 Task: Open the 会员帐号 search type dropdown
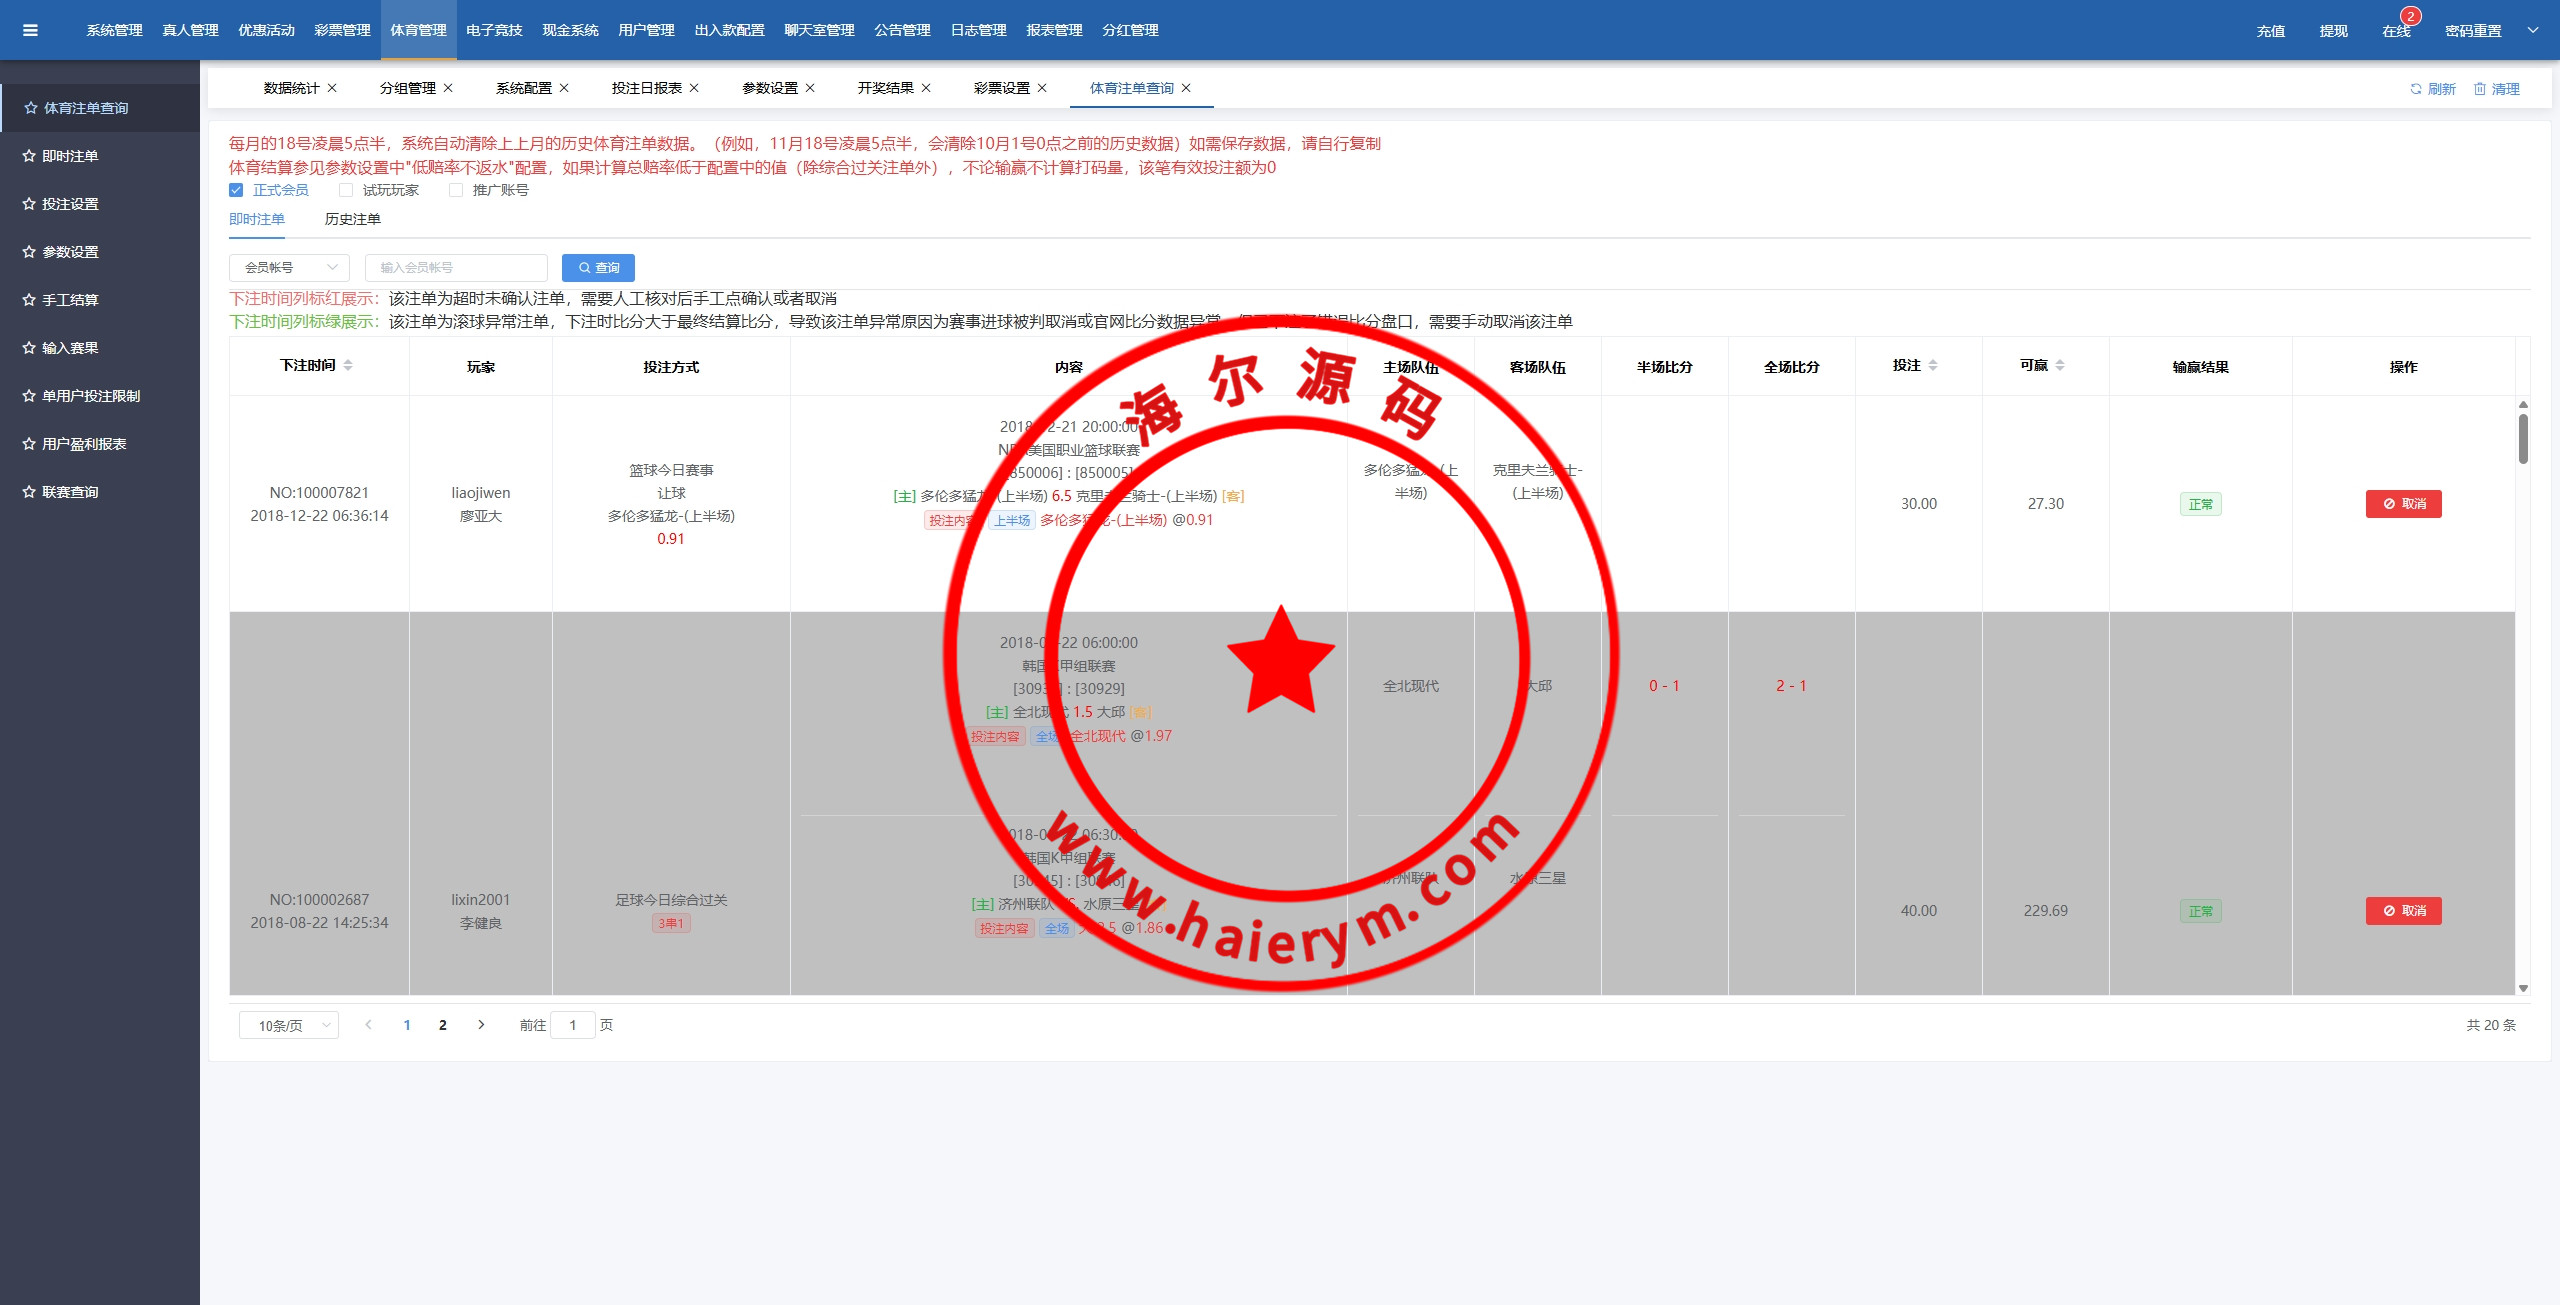coord(289,268)
